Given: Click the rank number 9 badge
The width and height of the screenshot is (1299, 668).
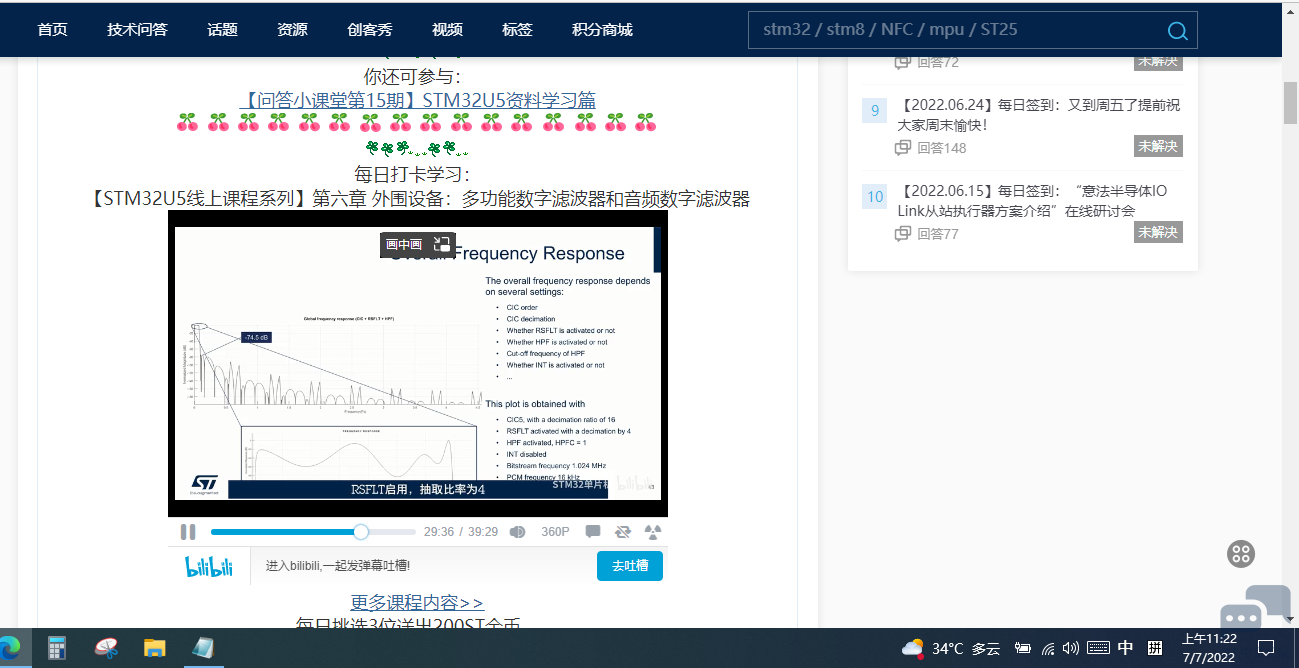Looking at the screenshot, I should [x=875, y=110].
